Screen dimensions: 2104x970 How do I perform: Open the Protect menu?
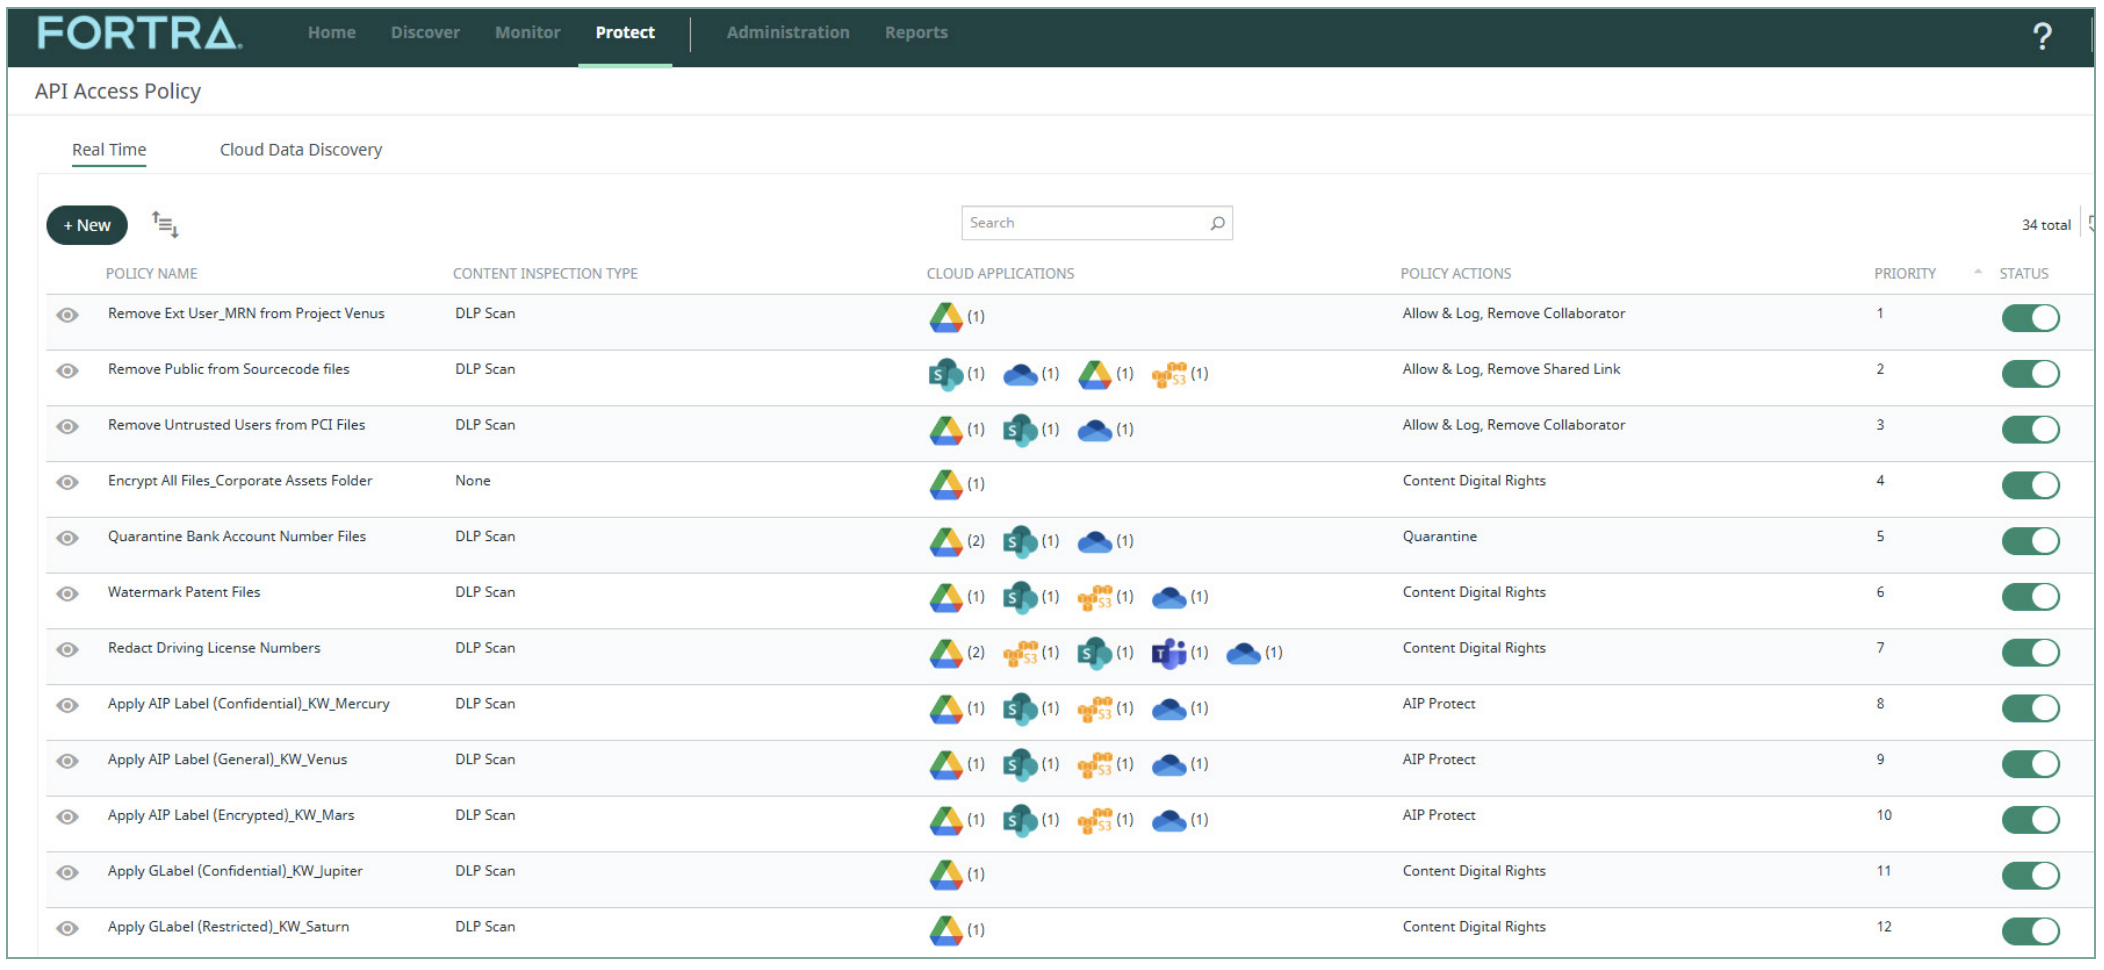pyautogui.click(x=625, y=33)
